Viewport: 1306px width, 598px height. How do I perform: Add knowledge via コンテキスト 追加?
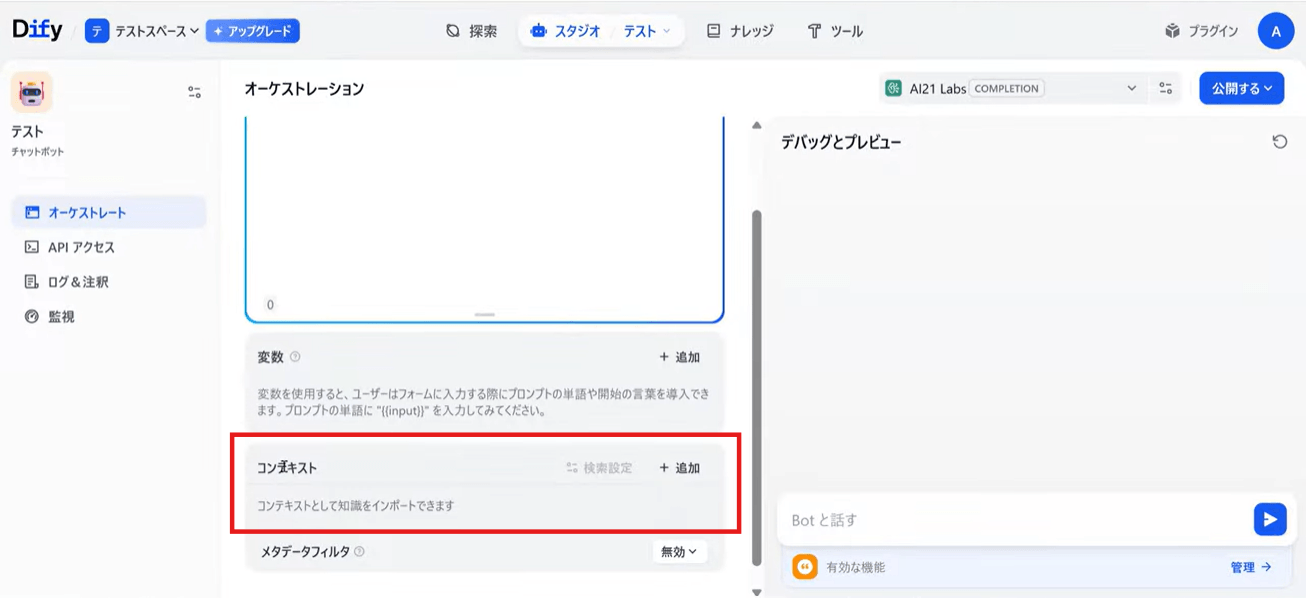click(679, 468)
